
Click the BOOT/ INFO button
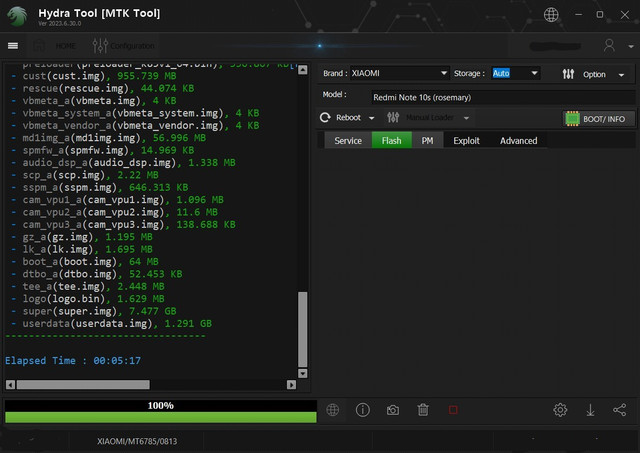pyautogui.click(x=599, y=119)
